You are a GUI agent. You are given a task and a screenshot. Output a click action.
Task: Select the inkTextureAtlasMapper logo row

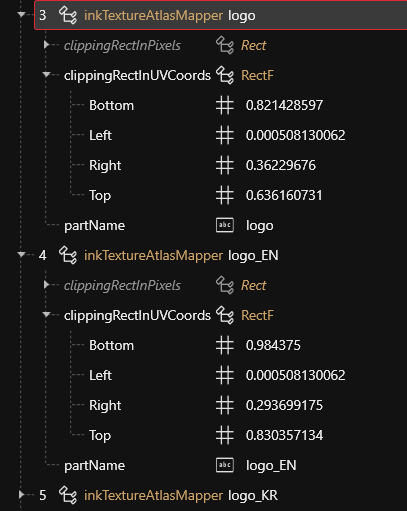click(x=220, y=15)
